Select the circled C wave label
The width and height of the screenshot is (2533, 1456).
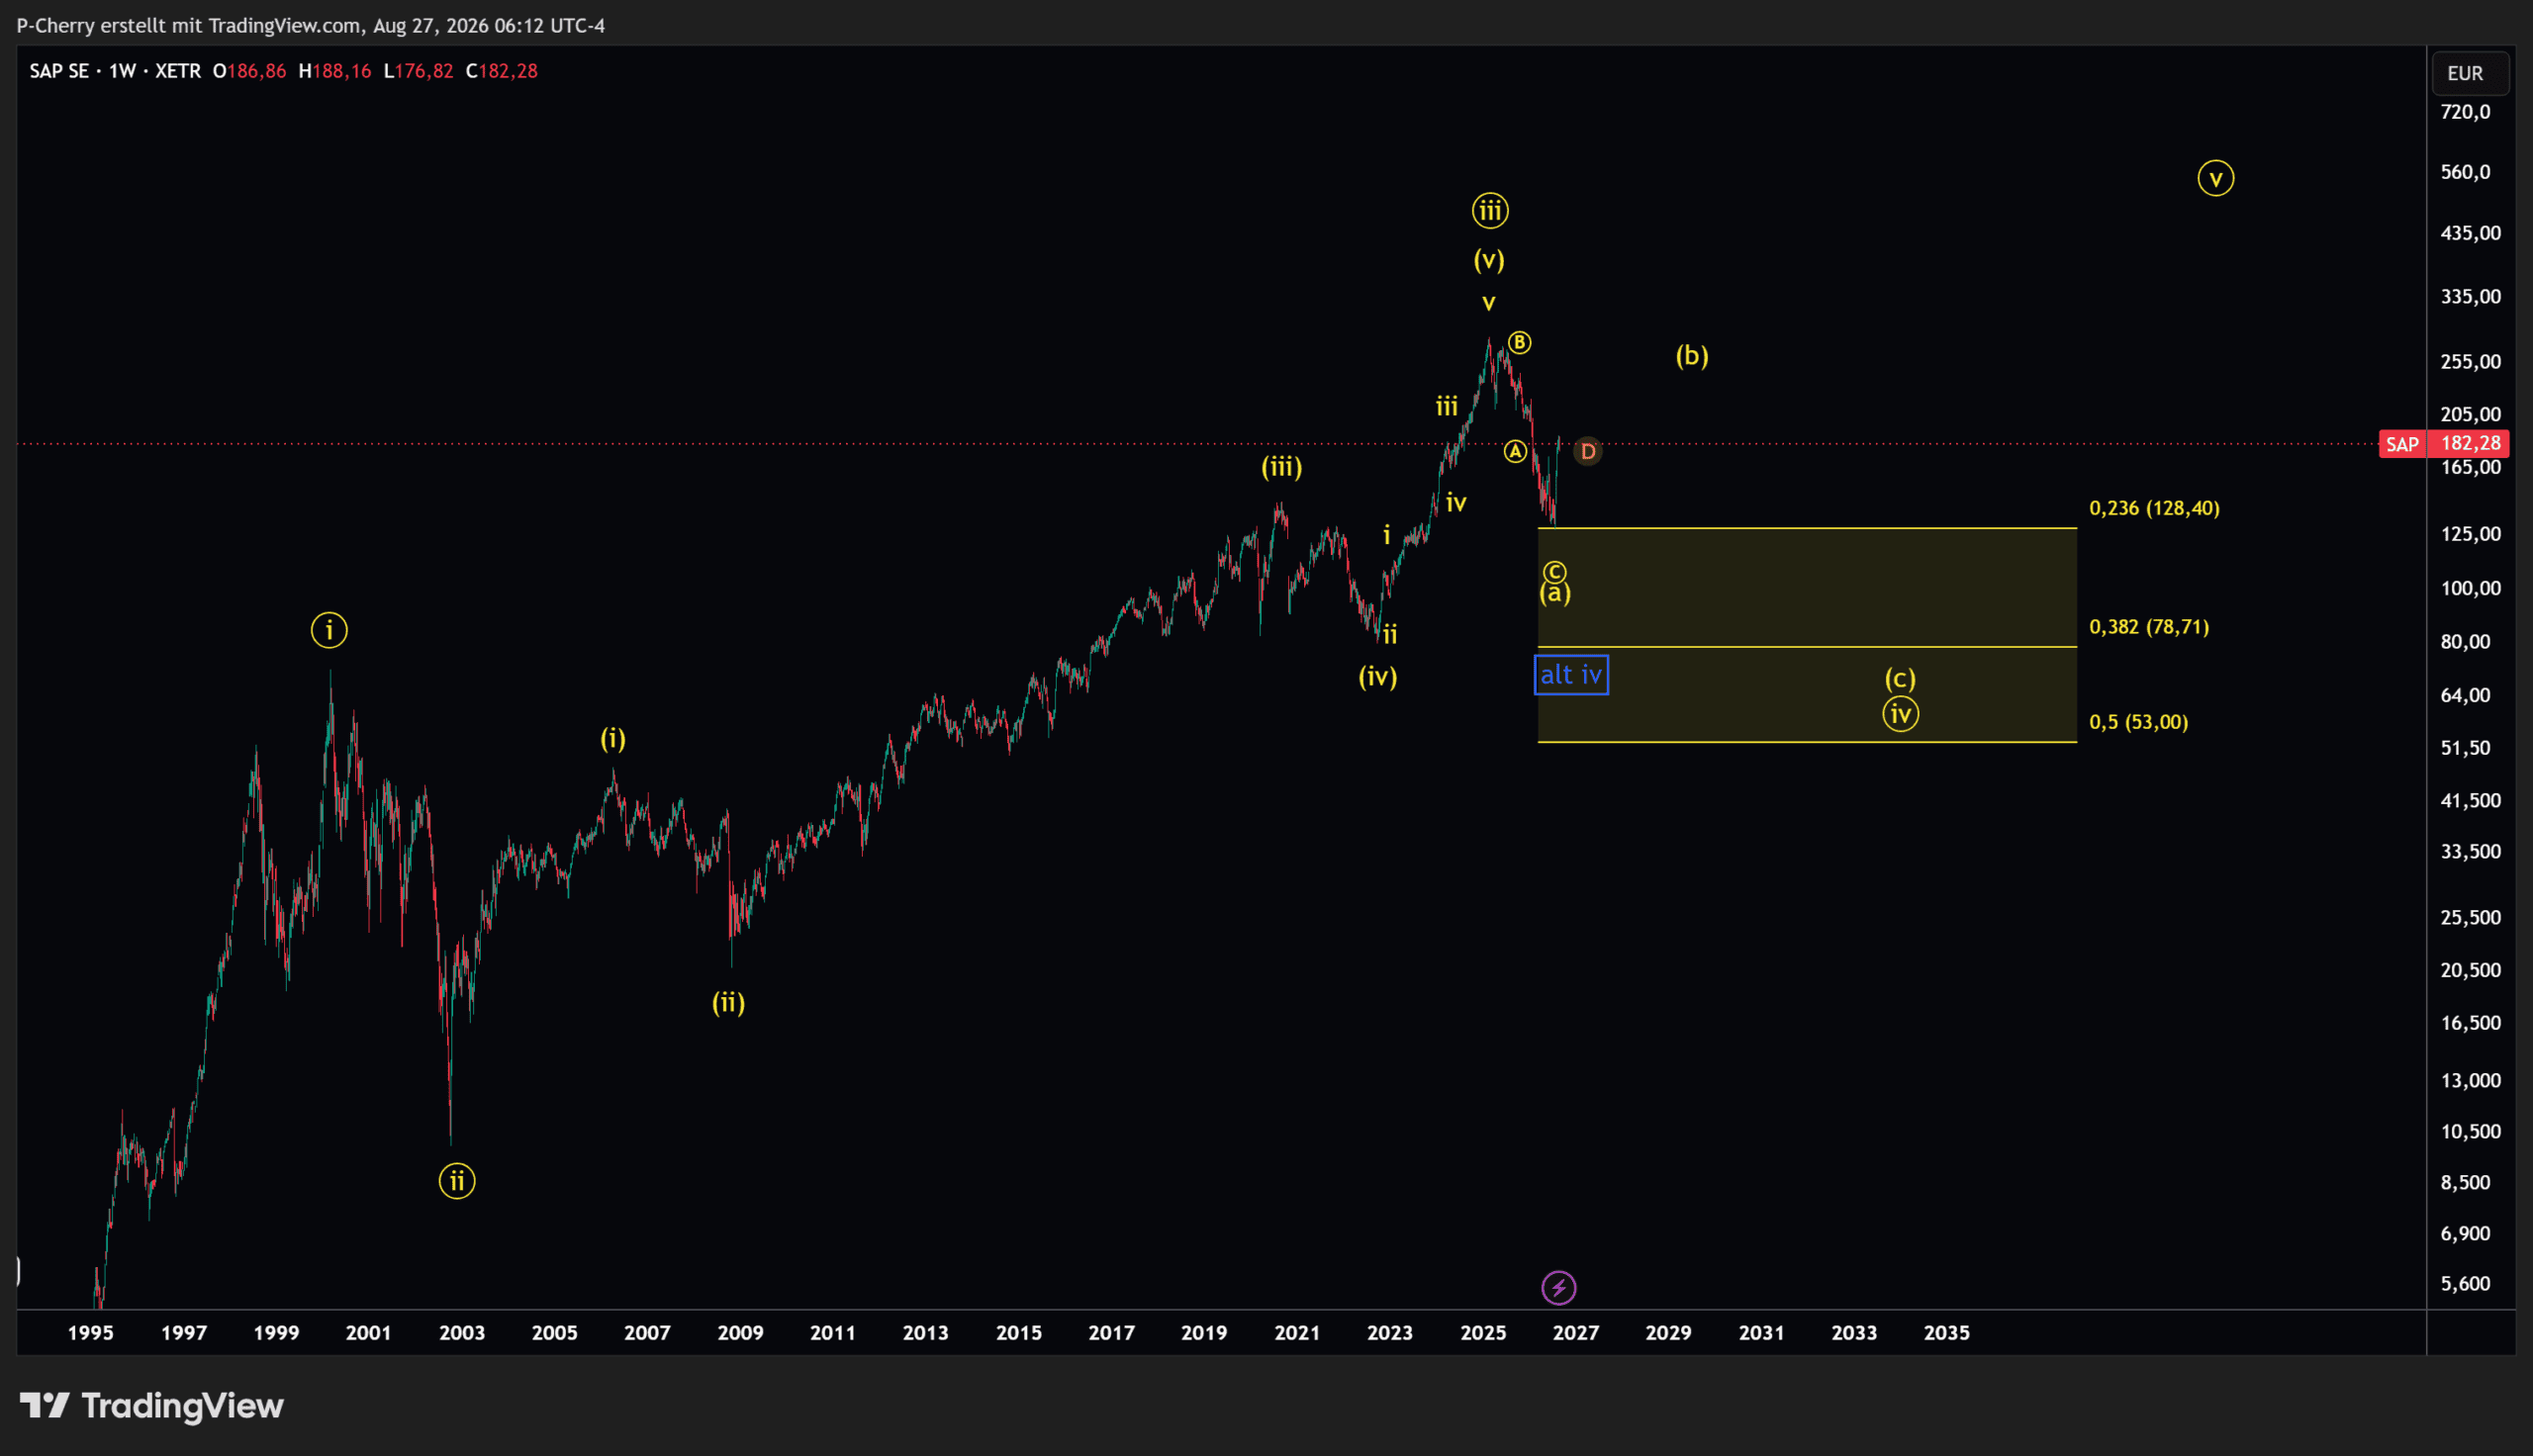tap(1554, 572)
